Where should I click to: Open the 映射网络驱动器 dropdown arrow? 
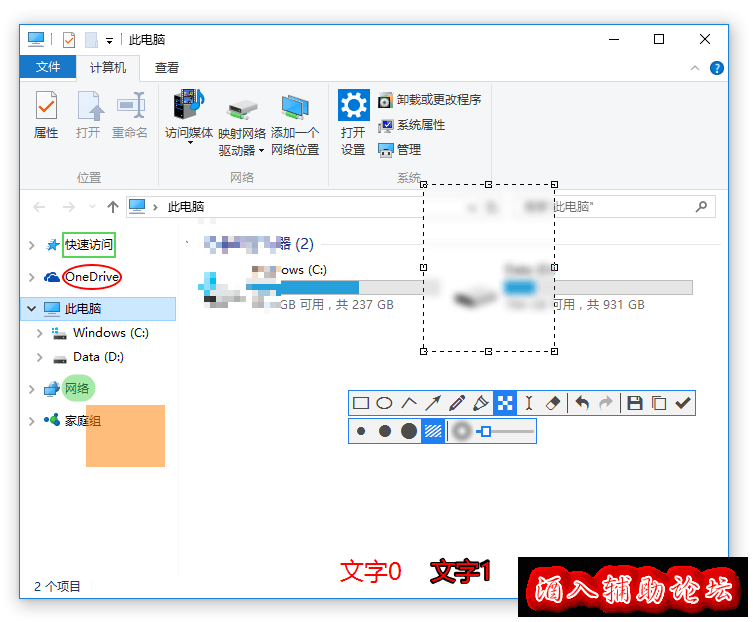(261, 151)
